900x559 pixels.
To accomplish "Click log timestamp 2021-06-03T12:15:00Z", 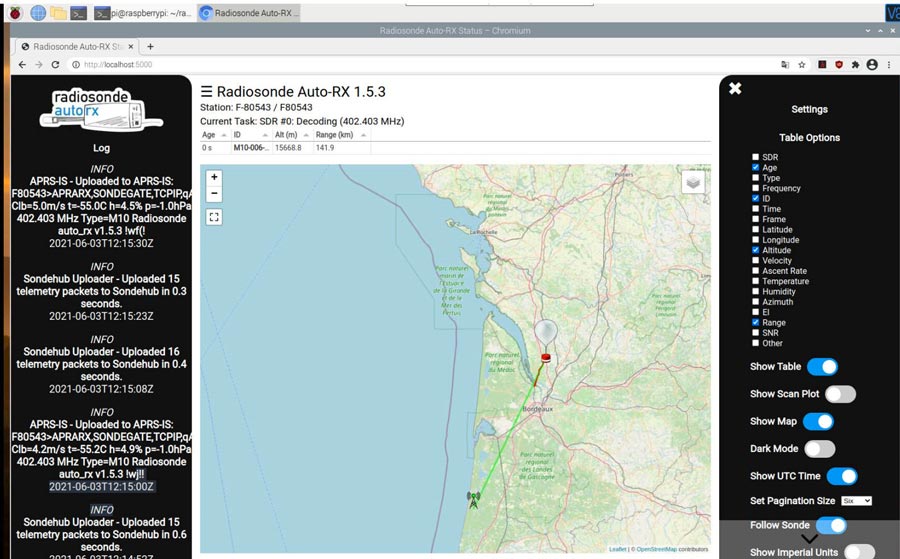I will coord(101,487).
